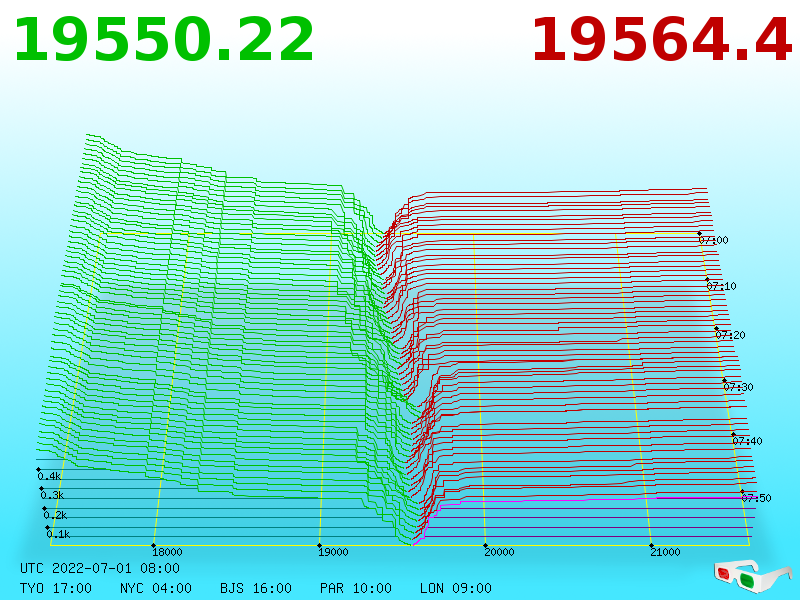Screen dimensions: 800x600
Task: Click the TYO 17:00 clock
Action: click(56, 588)
